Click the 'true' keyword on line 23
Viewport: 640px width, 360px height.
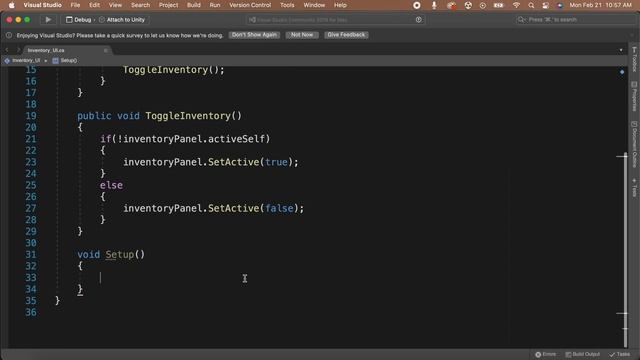276,162
